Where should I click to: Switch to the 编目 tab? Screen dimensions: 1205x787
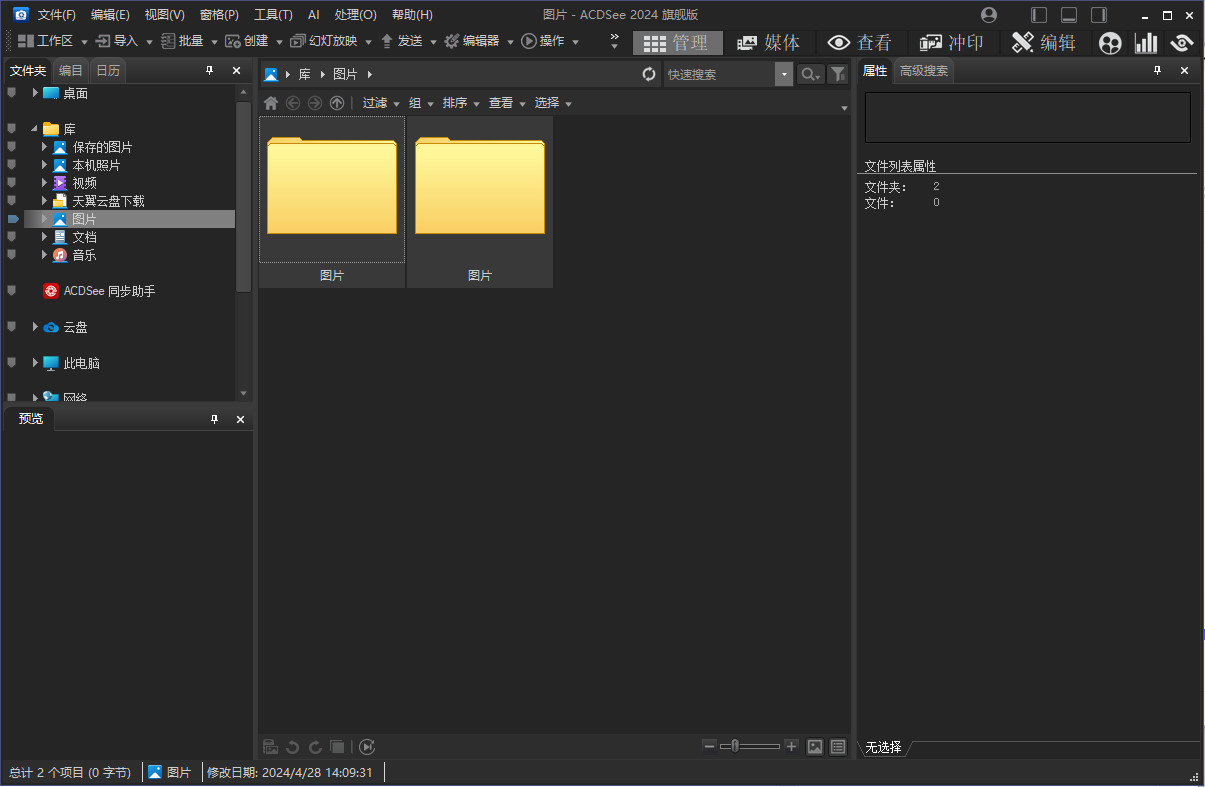tap(71, 71)
